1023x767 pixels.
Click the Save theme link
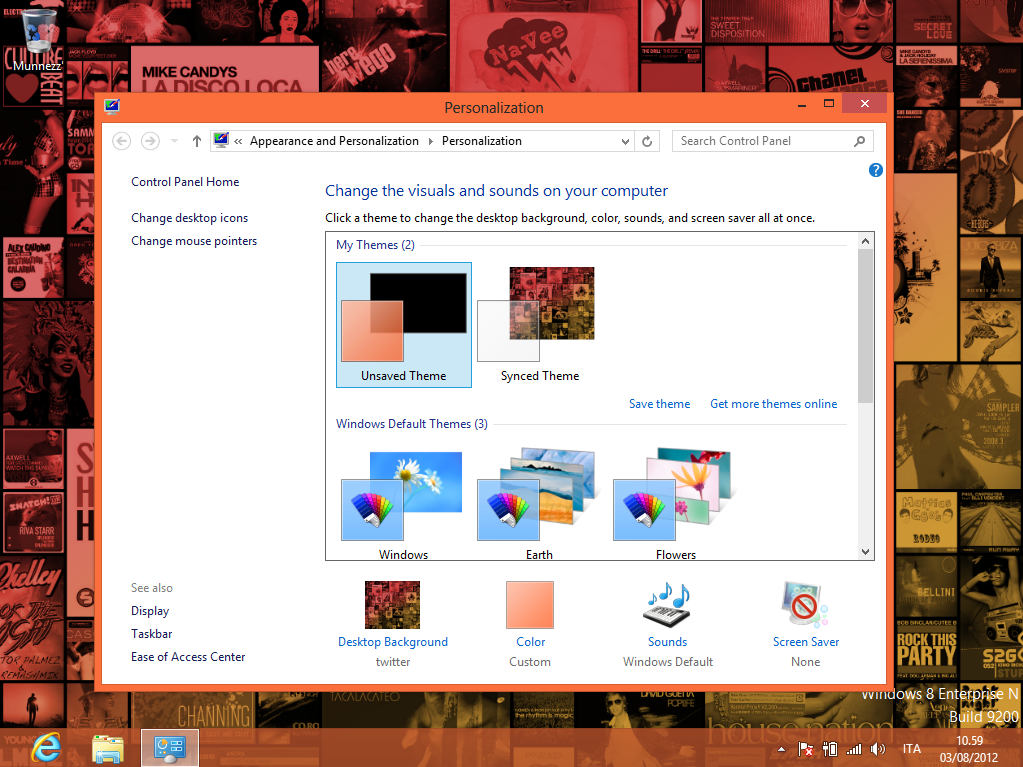click(660, 404)
